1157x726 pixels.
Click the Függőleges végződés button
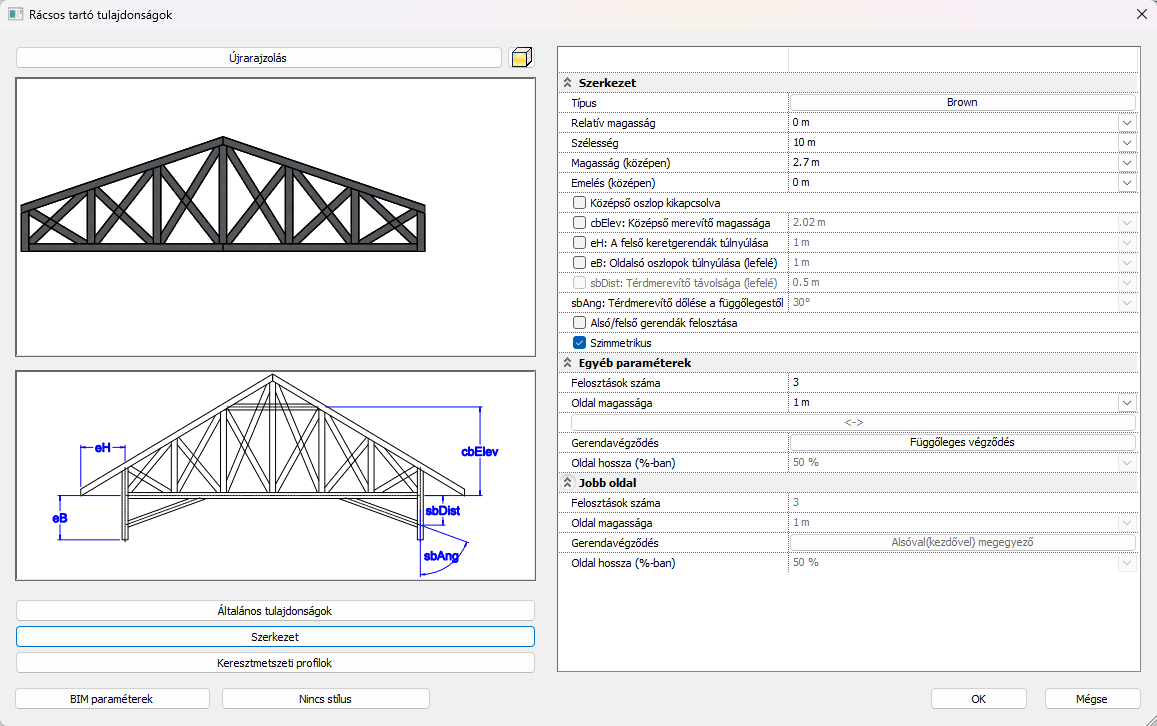click(x=962, y=442)
